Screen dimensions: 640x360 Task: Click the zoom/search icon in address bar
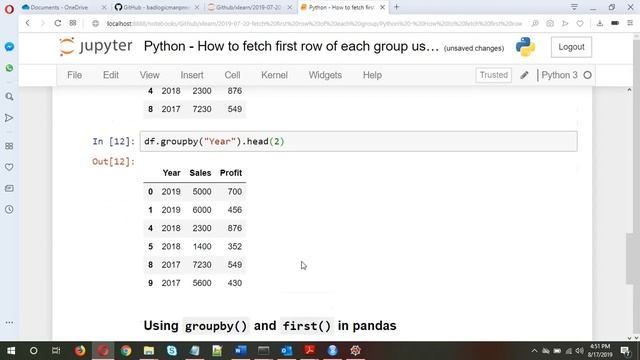[x=535, y=23]
